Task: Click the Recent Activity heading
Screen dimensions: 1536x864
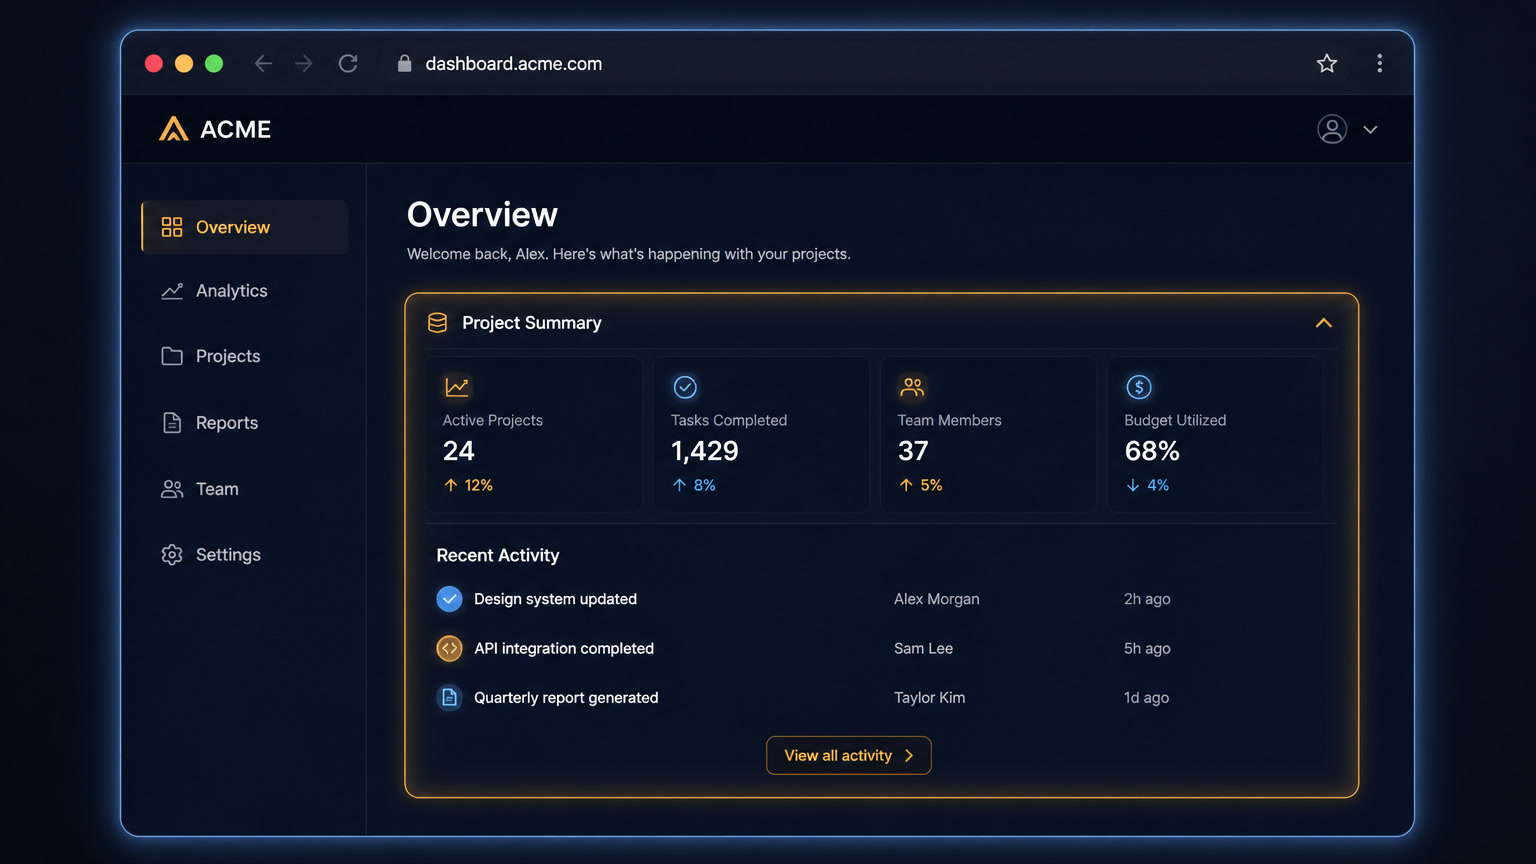Action: pyautogui.click(x=498, y=555)
